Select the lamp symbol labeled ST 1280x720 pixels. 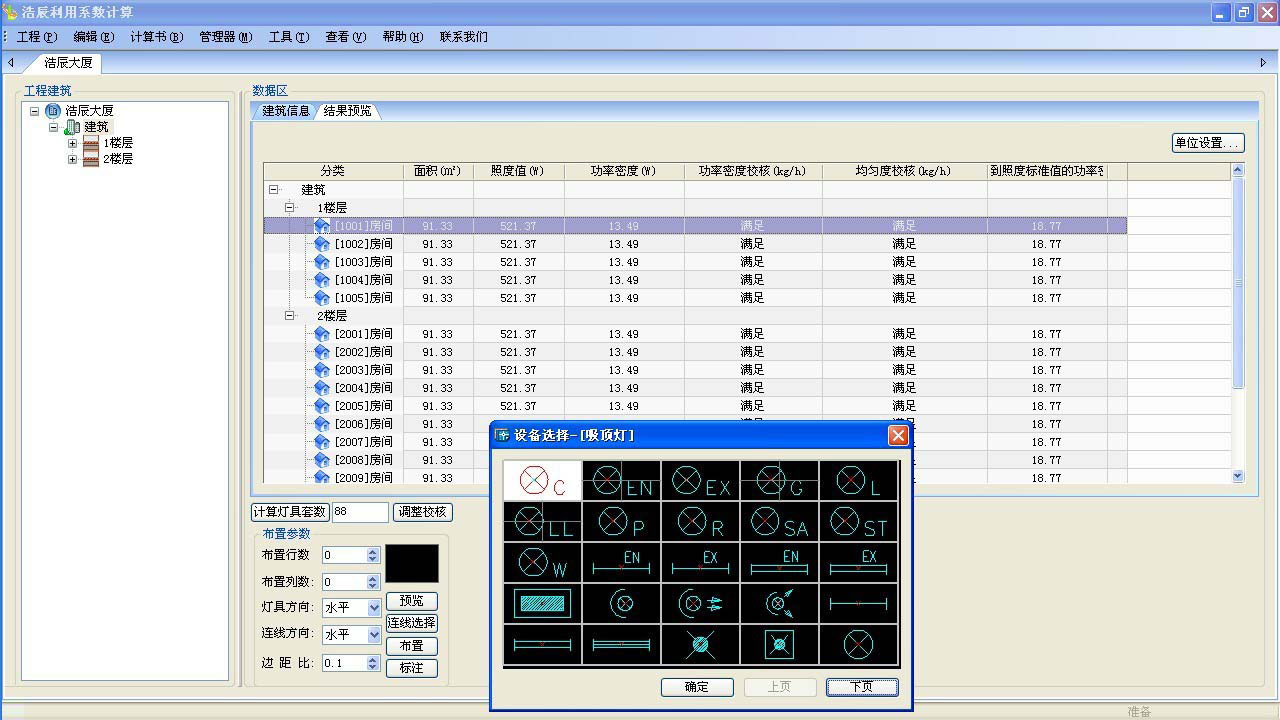point(858,522)
